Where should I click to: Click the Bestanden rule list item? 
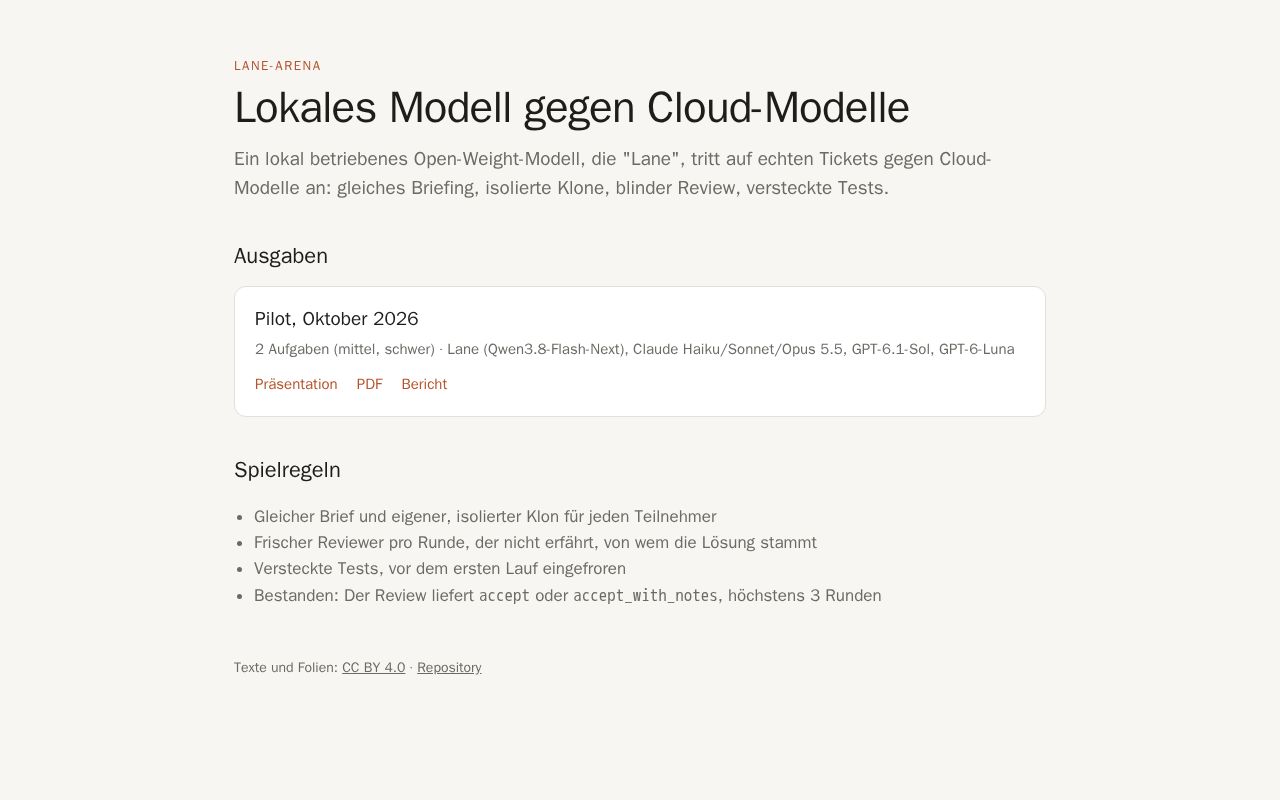(x=567, y=596)
